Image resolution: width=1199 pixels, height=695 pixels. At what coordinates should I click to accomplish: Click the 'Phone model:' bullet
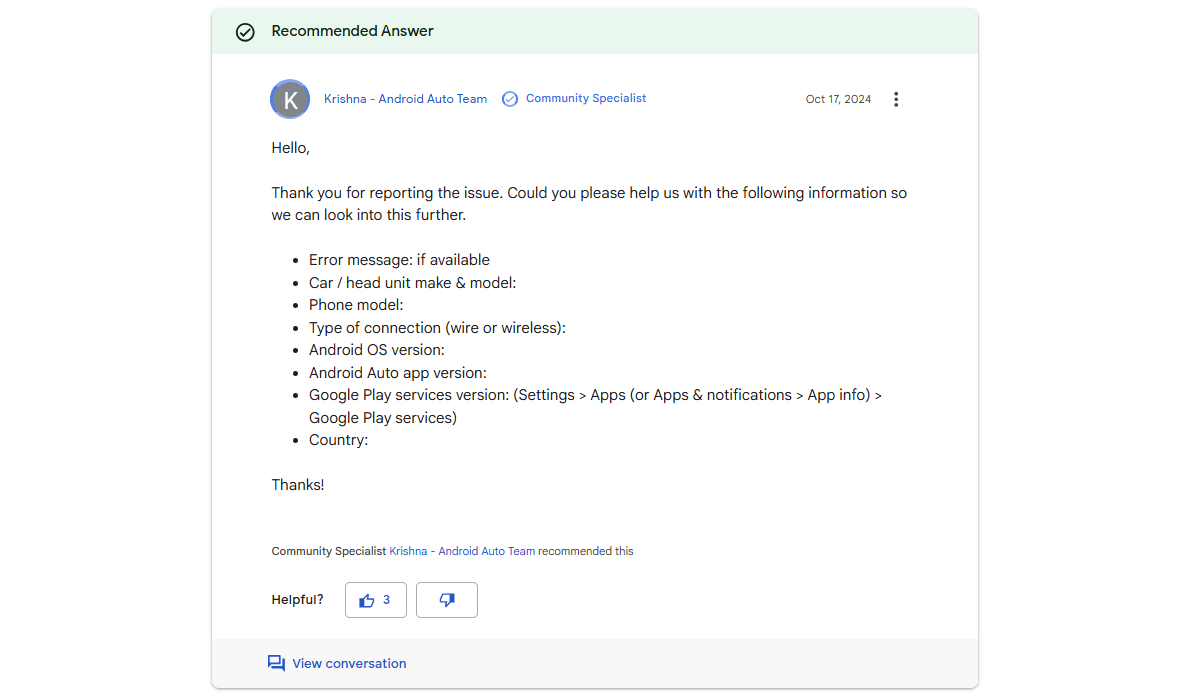coord(356,305)
